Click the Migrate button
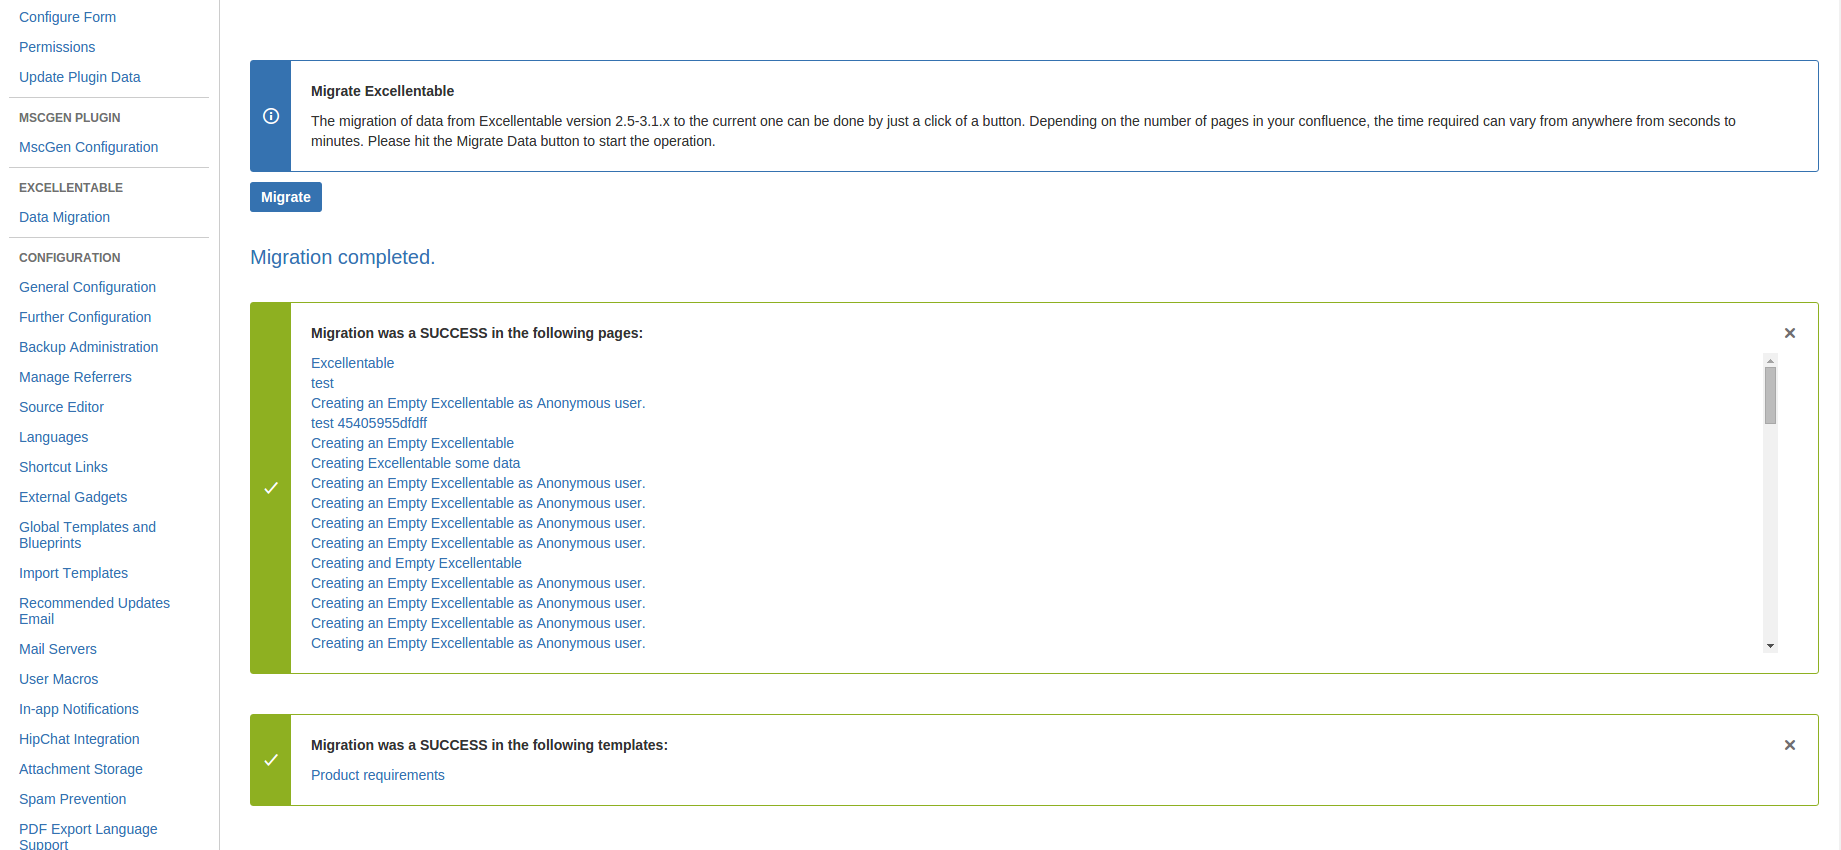This screenshot has height=850, width=1841. pos(286,197)
